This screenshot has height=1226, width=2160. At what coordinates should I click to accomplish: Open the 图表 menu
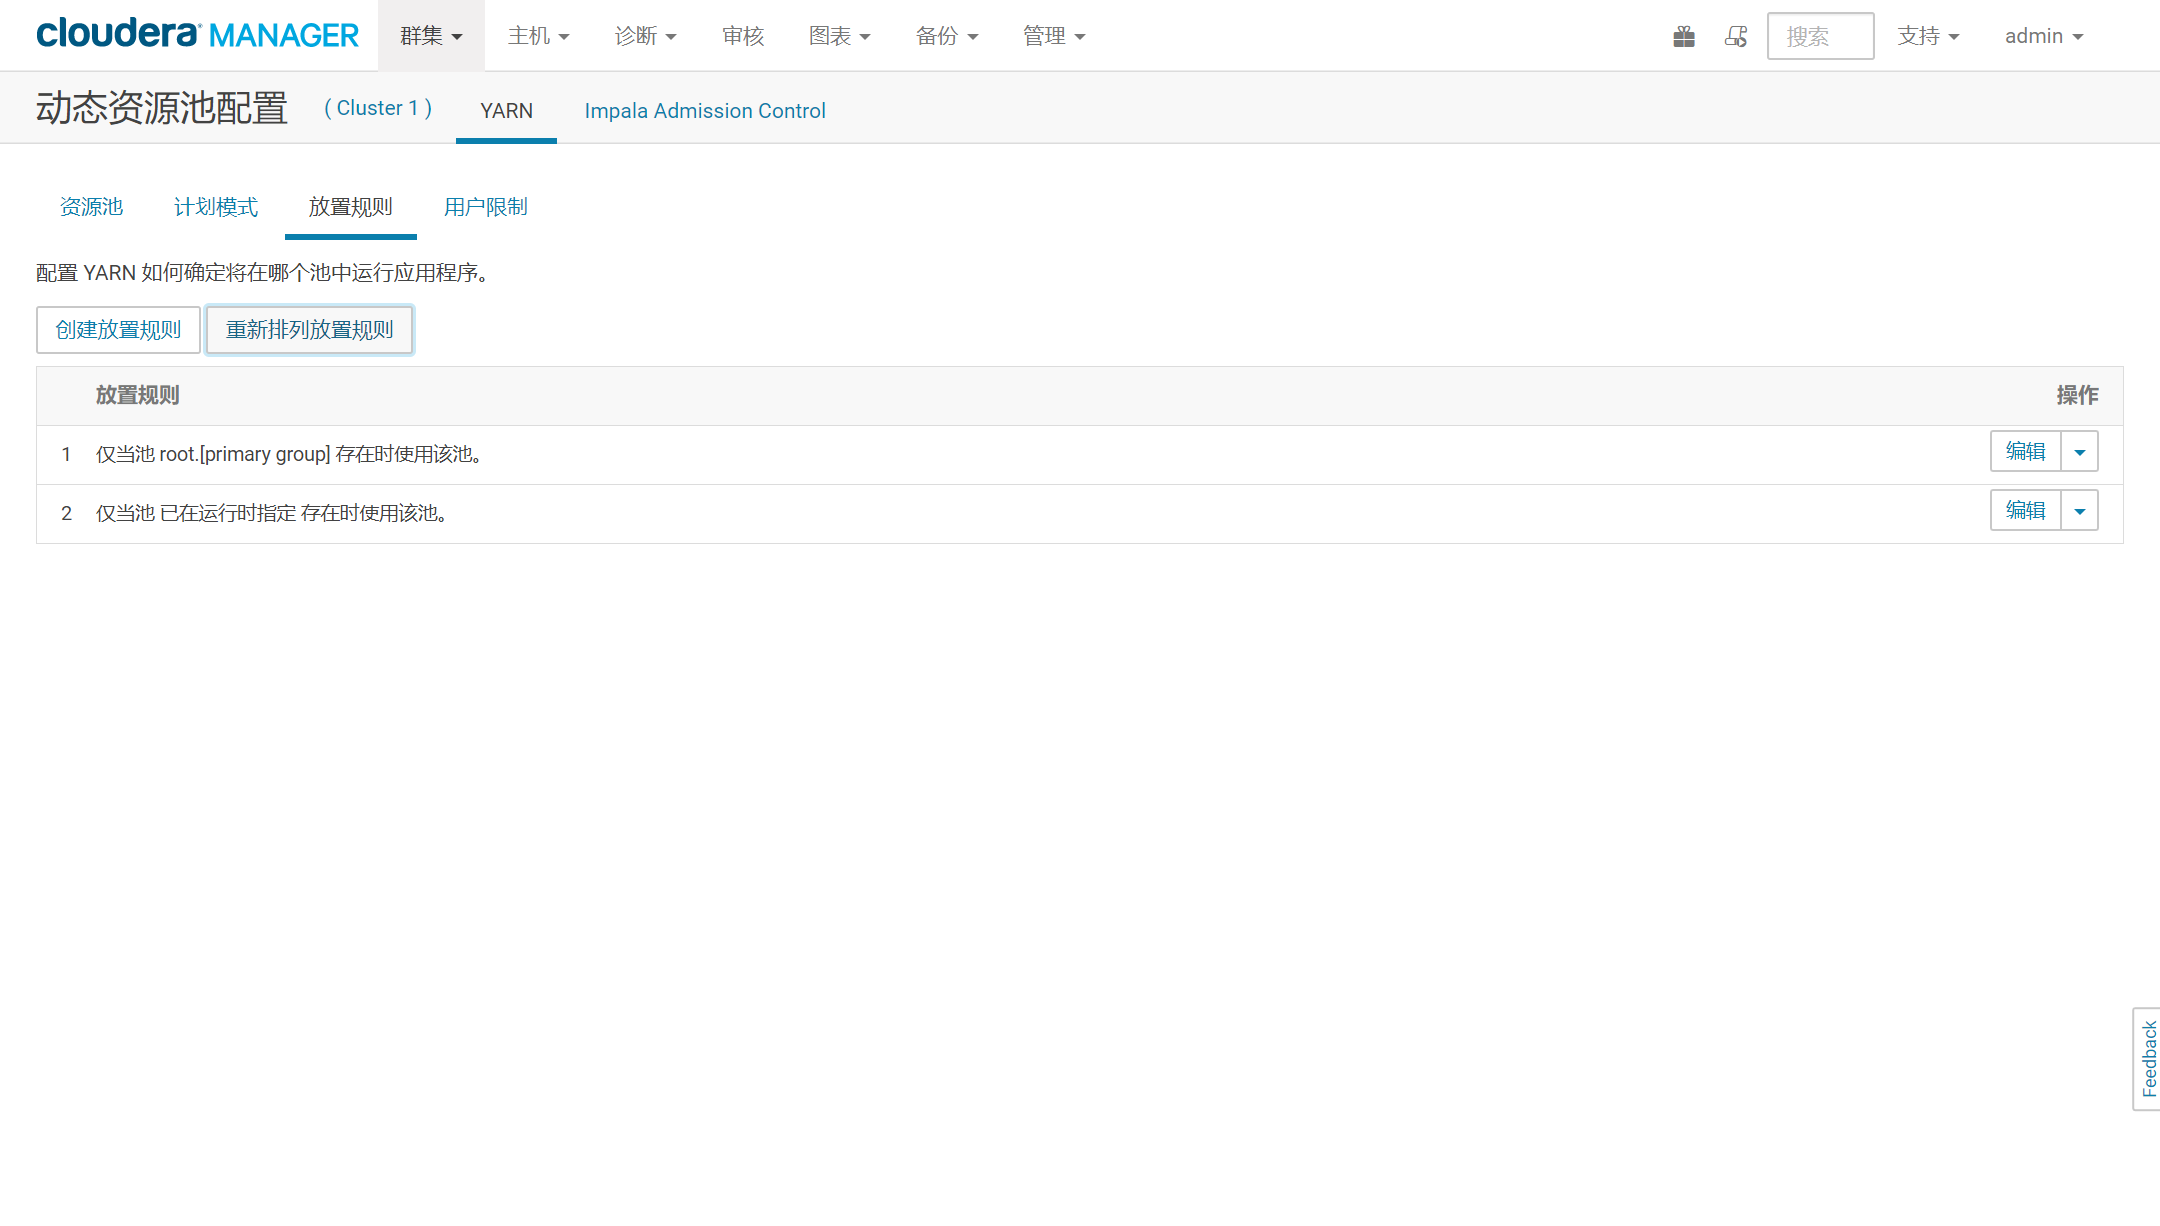point(839,36)
